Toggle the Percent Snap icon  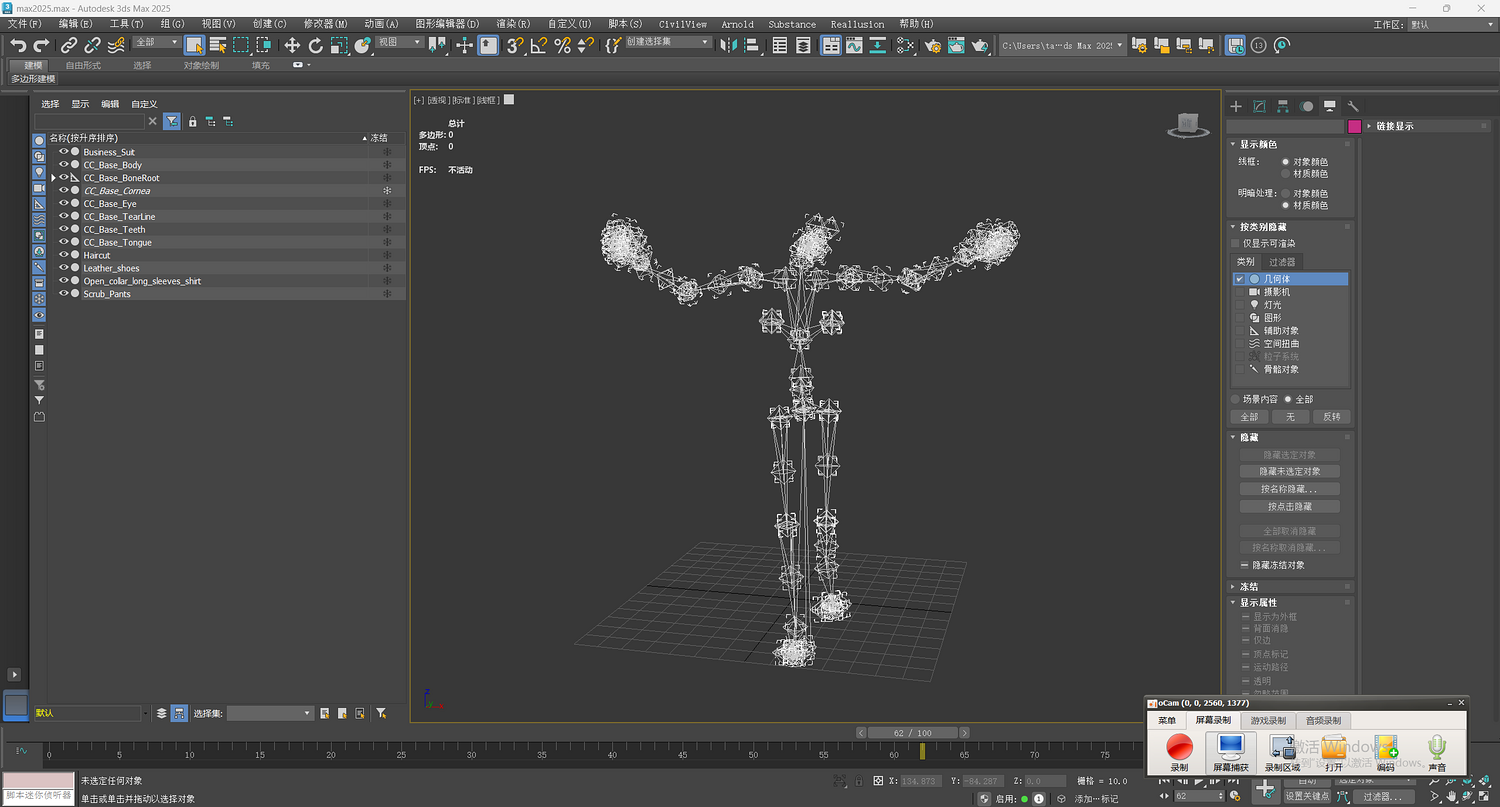(562, 45)
